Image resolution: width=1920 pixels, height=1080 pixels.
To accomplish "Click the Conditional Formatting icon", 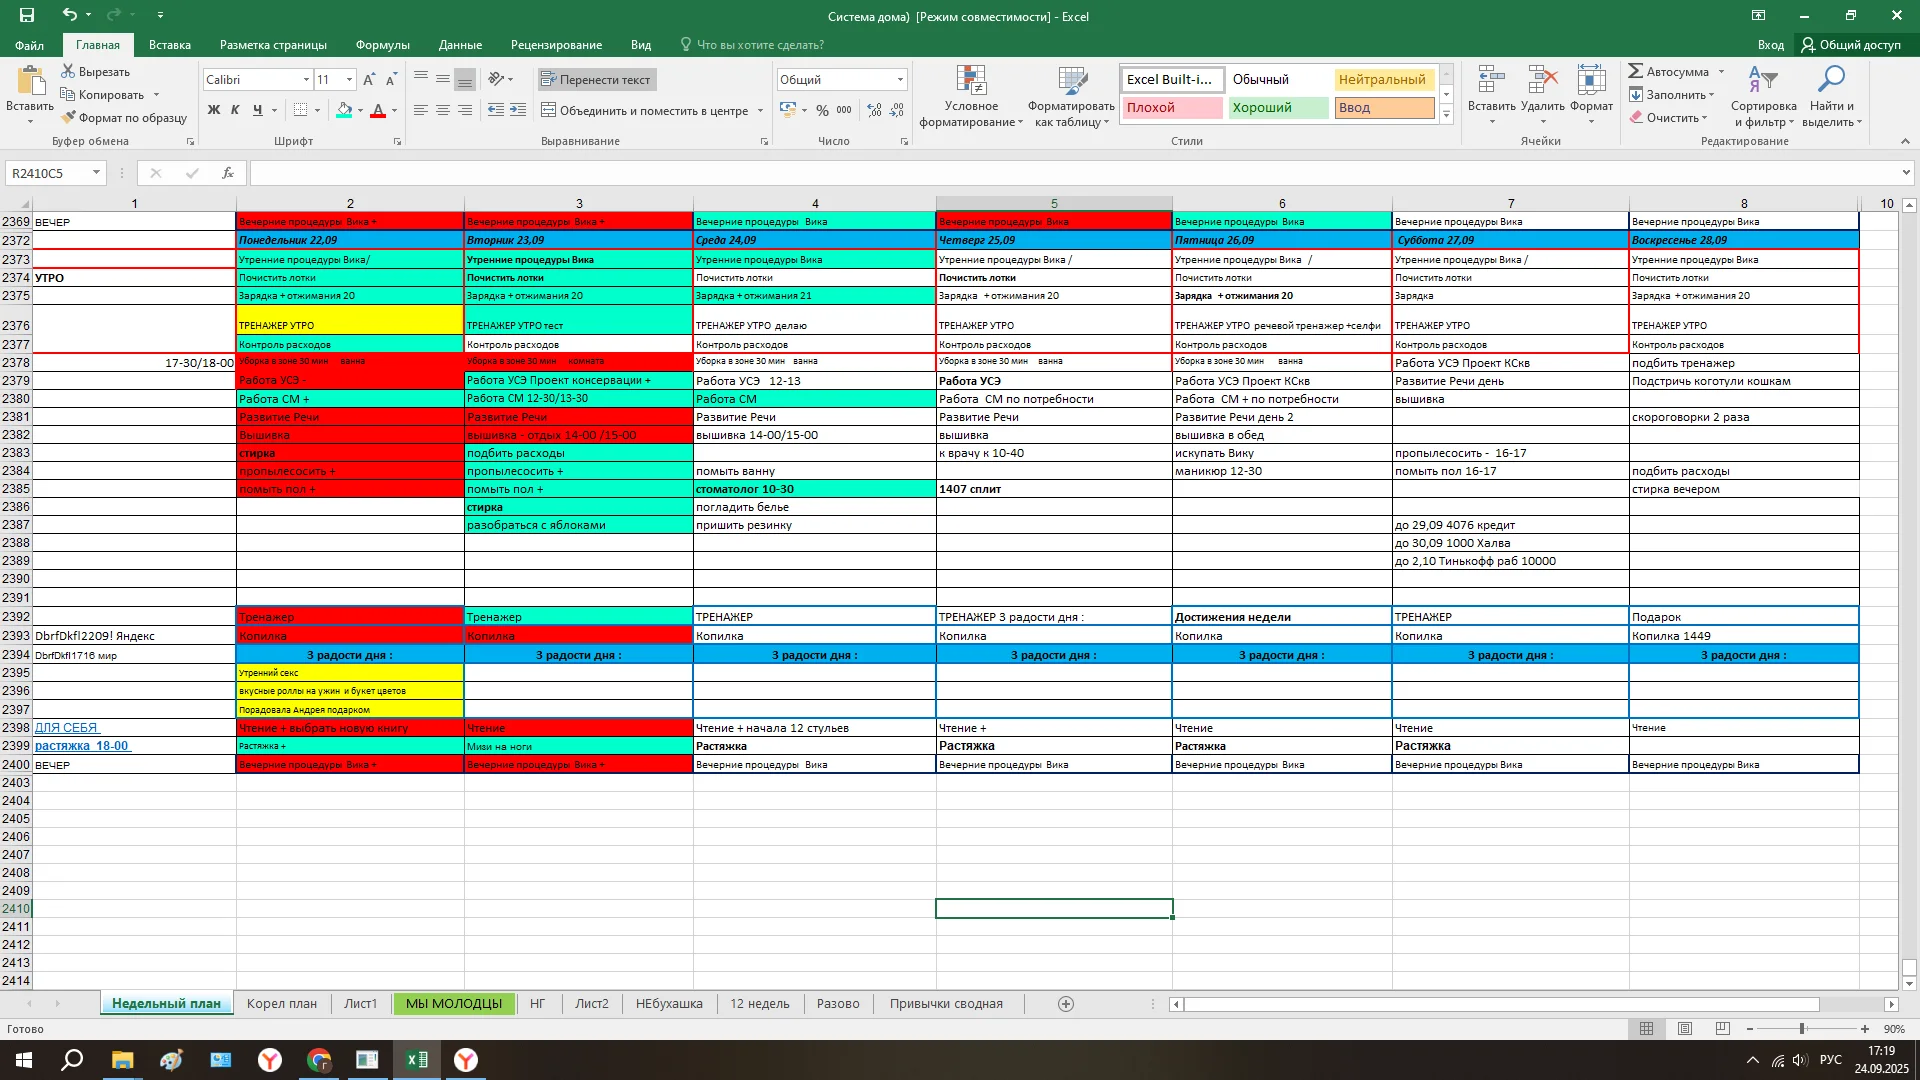I will coord(970,82).
